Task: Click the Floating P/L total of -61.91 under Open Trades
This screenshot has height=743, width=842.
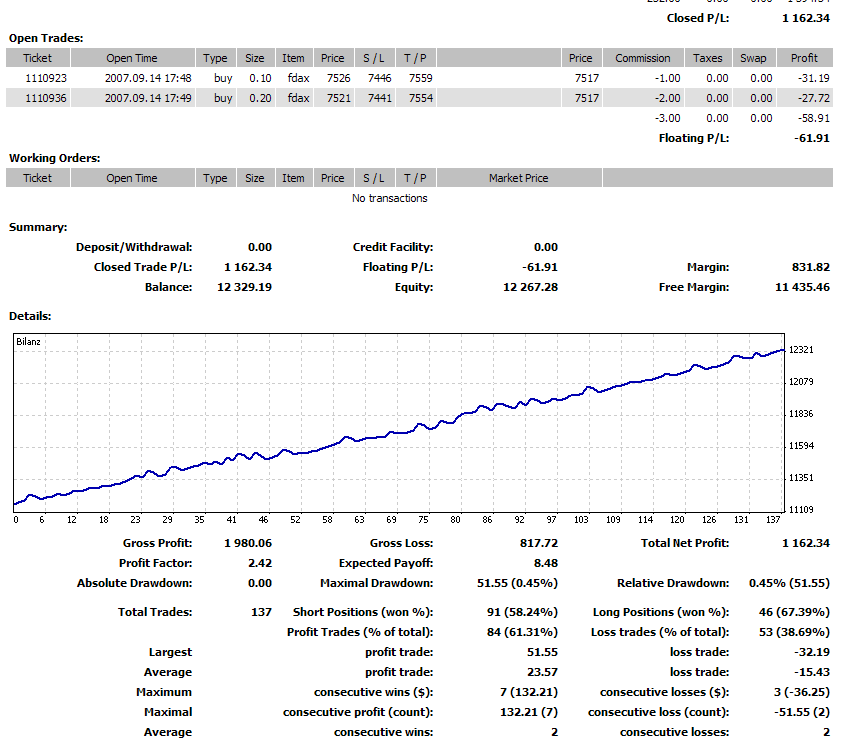Action: coord(810,138)
